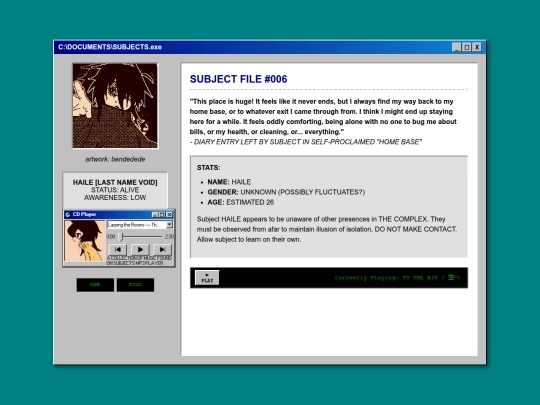This screenshot has height=405, width=540.
Task: Maximize the SUBJECTS.exe window
Action: click(x=467, y=47)
